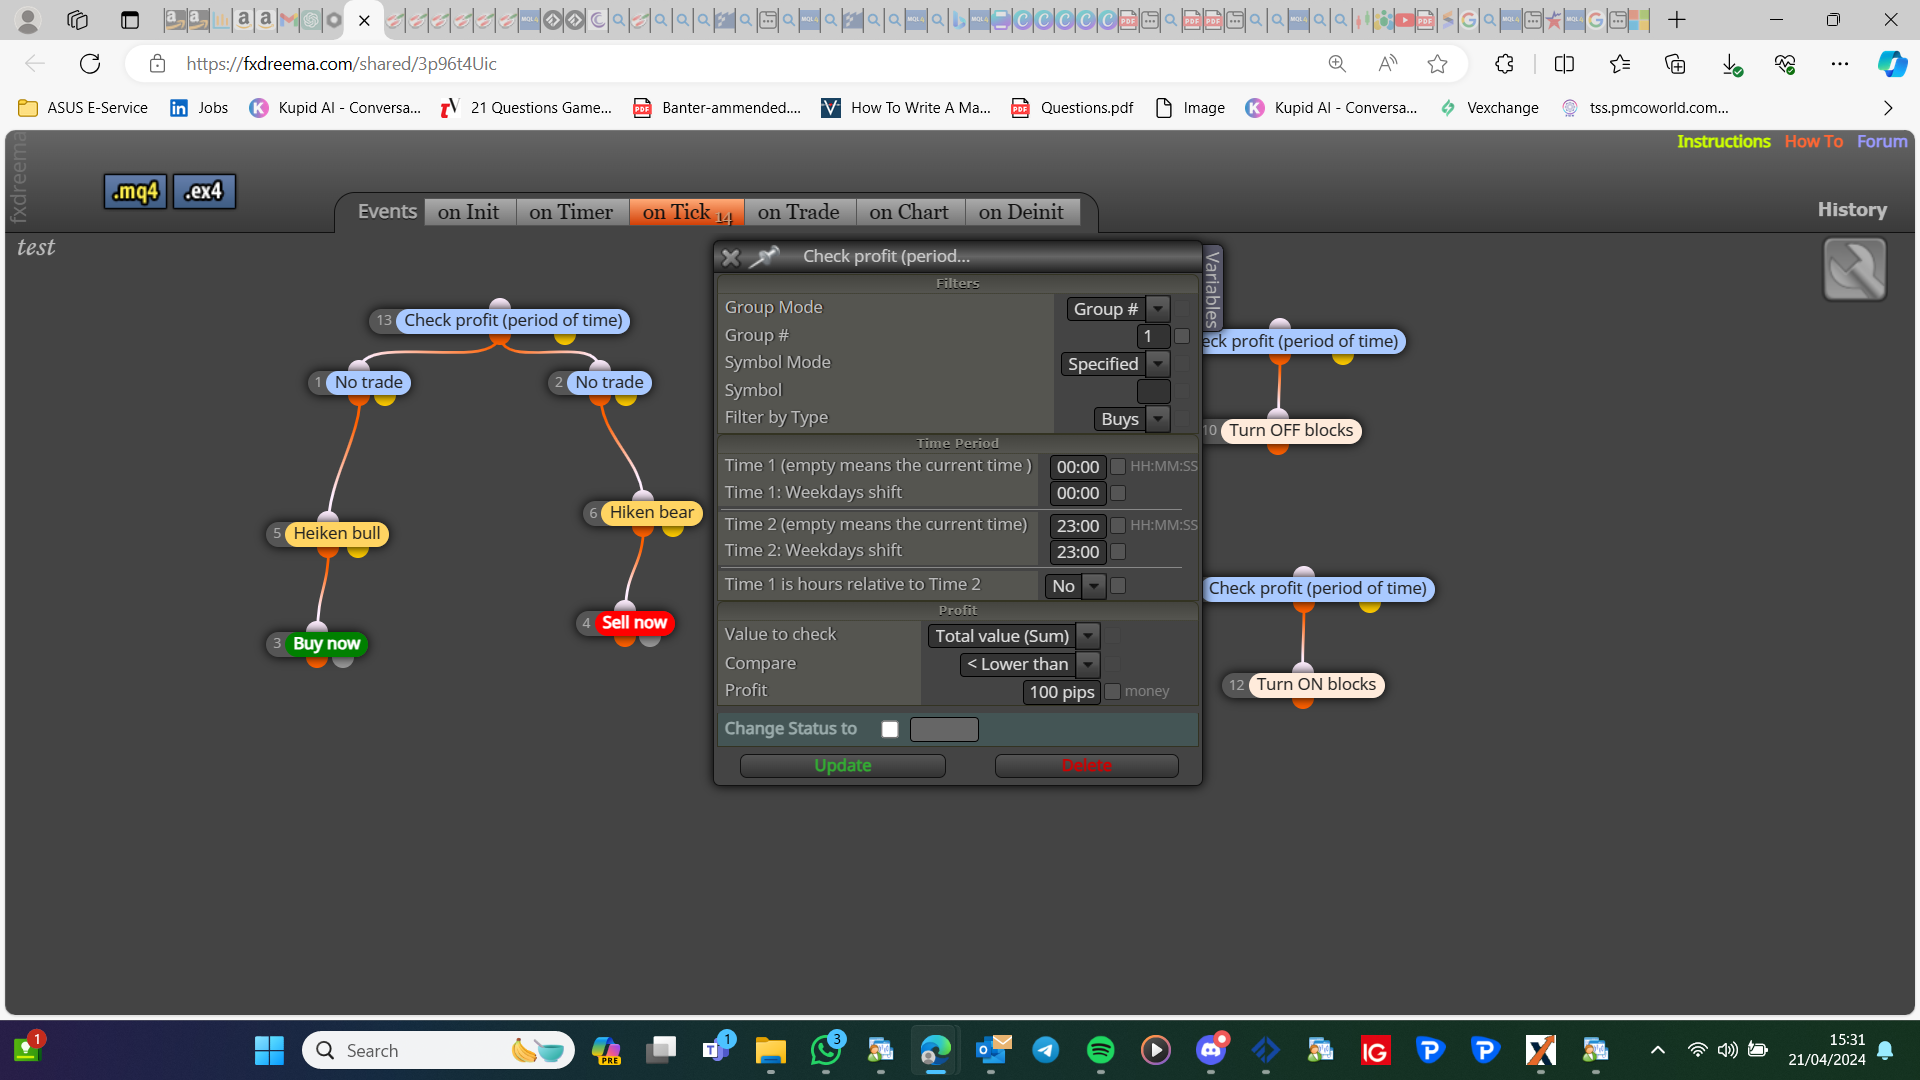Enable the Profit money checkbox
The width and height of the screenshot is (1920, 1080).
click(x=1112, y=691)
